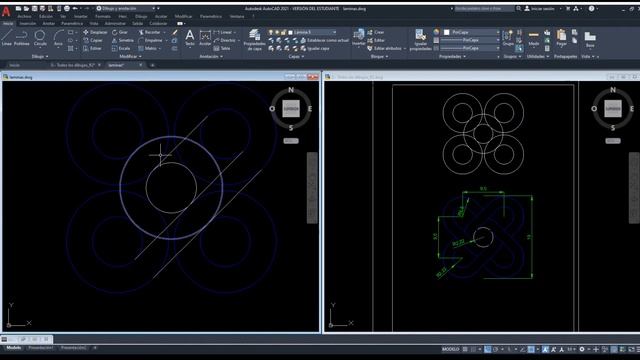
Task: Click the new drawing tab plus button
Action: (x=152, y=65)
